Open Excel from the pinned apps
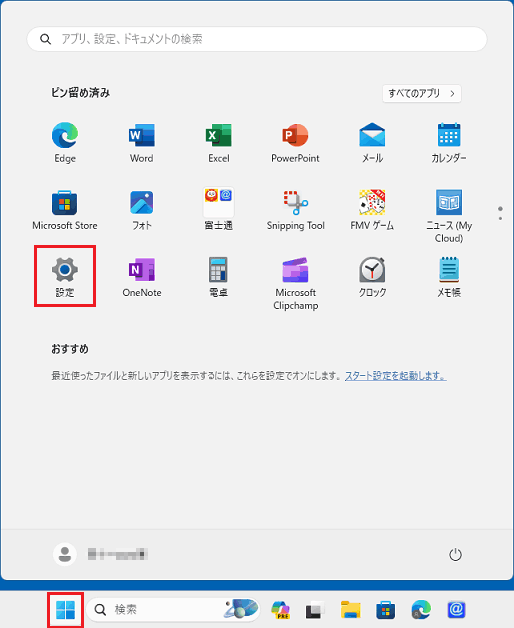Viewport: 514px width, 628px height. click(219, 142)
